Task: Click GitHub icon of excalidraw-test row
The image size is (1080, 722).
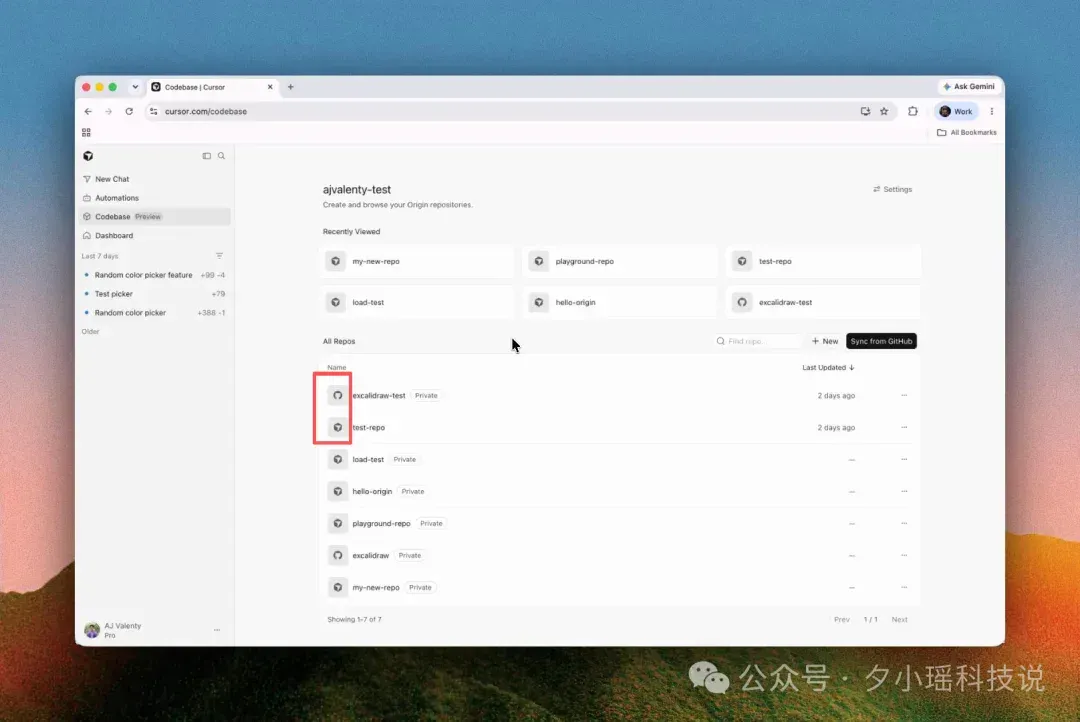Action: tap(338, 395)
